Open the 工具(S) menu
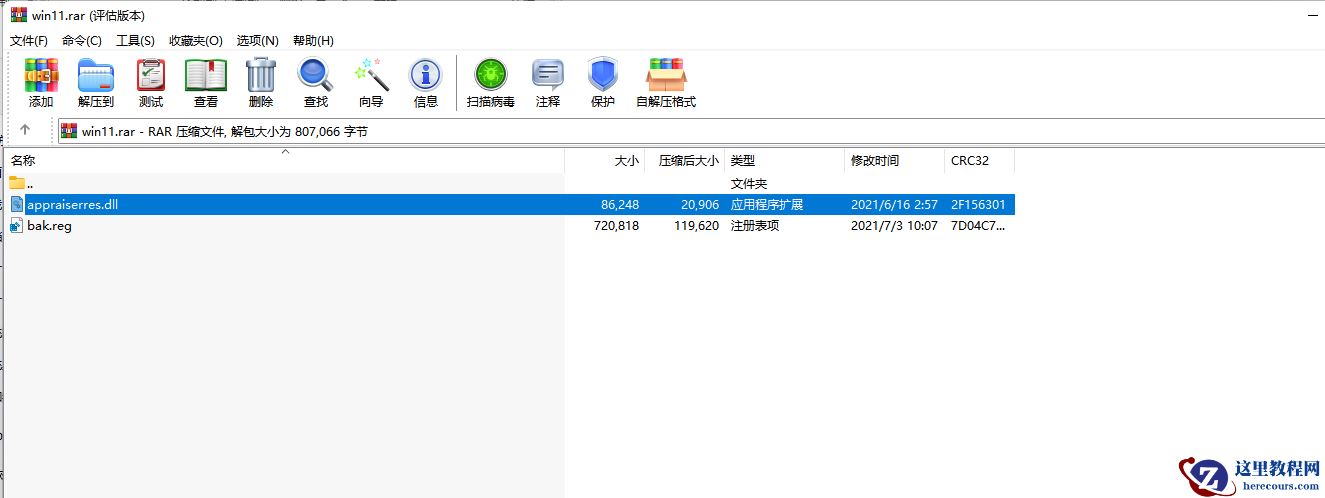Image resolution: width=1325 pixels, height=498 pixels. click(135, 40)
